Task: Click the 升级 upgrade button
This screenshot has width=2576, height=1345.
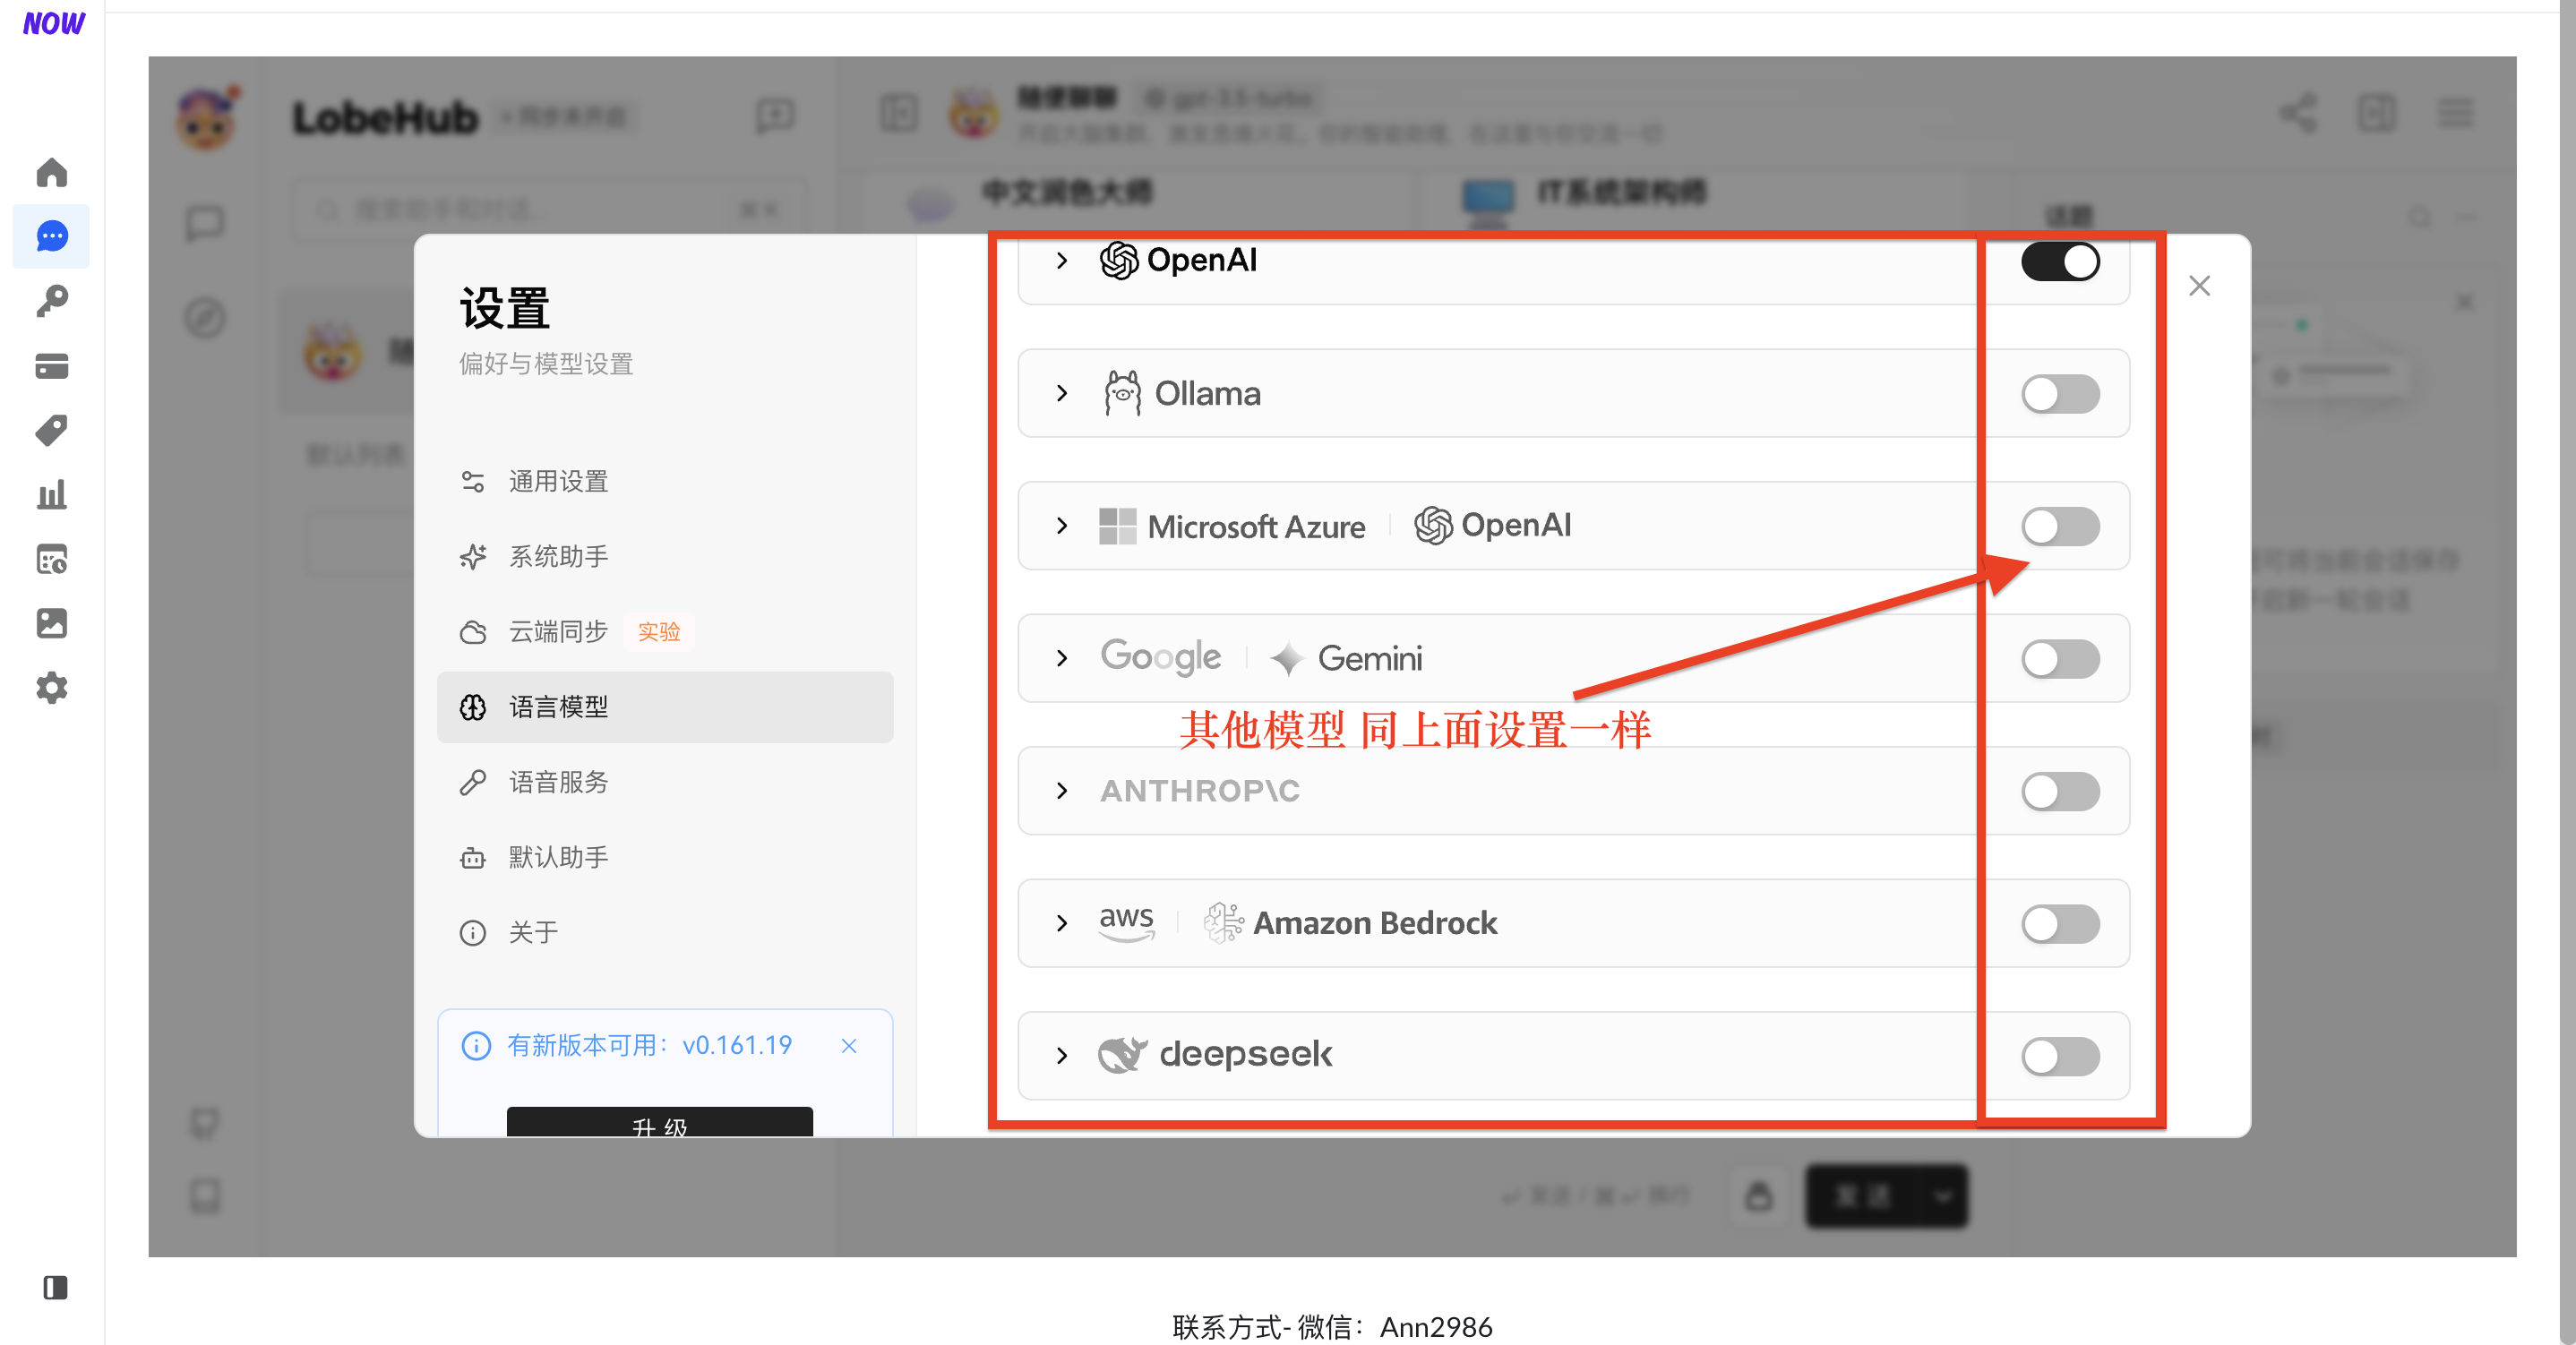Action: (660, 1122)
